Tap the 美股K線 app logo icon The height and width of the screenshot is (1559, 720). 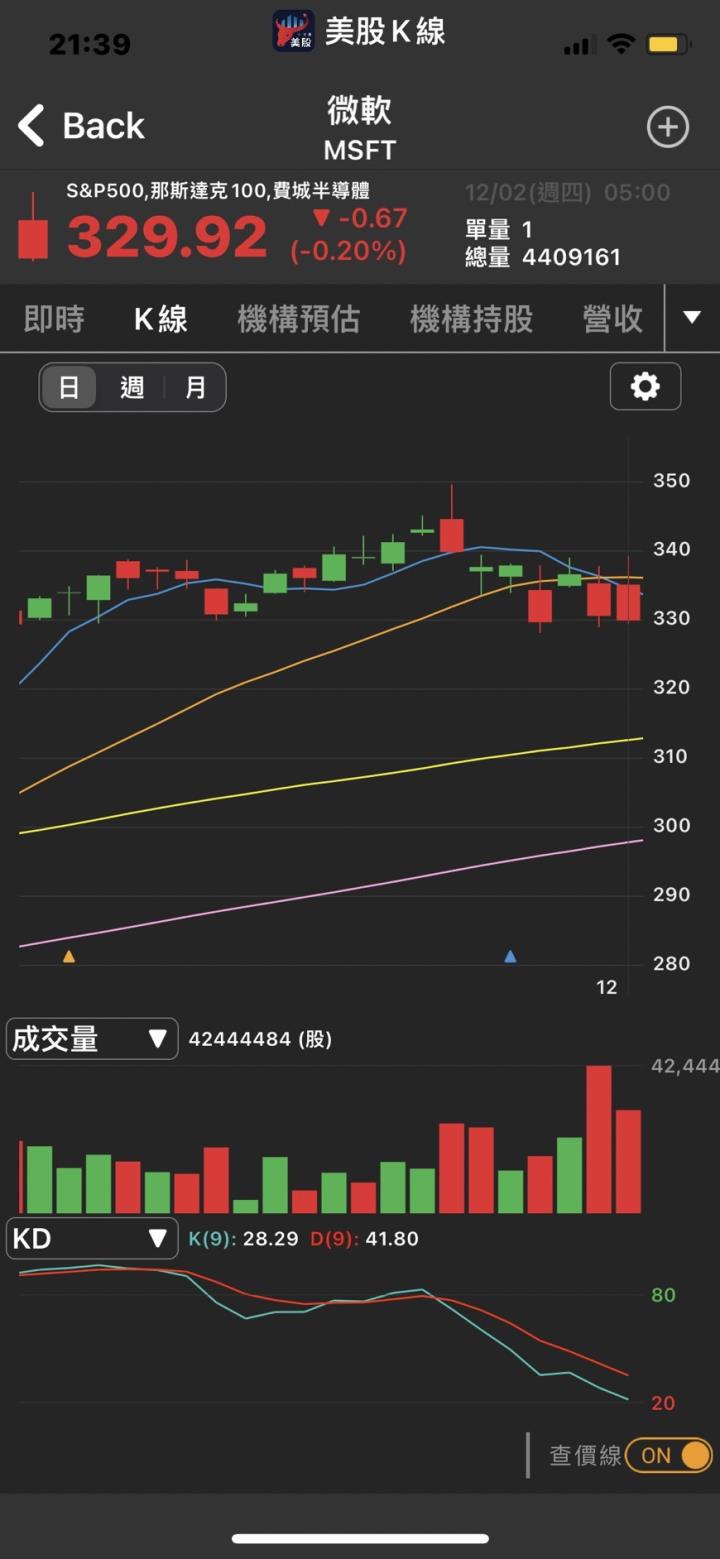[x=293, y=31]
